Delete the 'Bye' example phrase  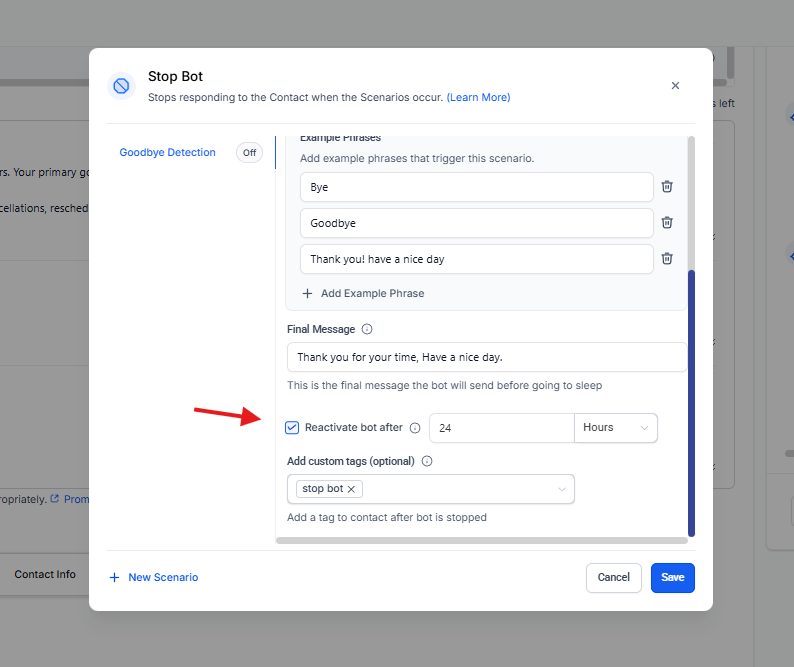pos(667,187)
